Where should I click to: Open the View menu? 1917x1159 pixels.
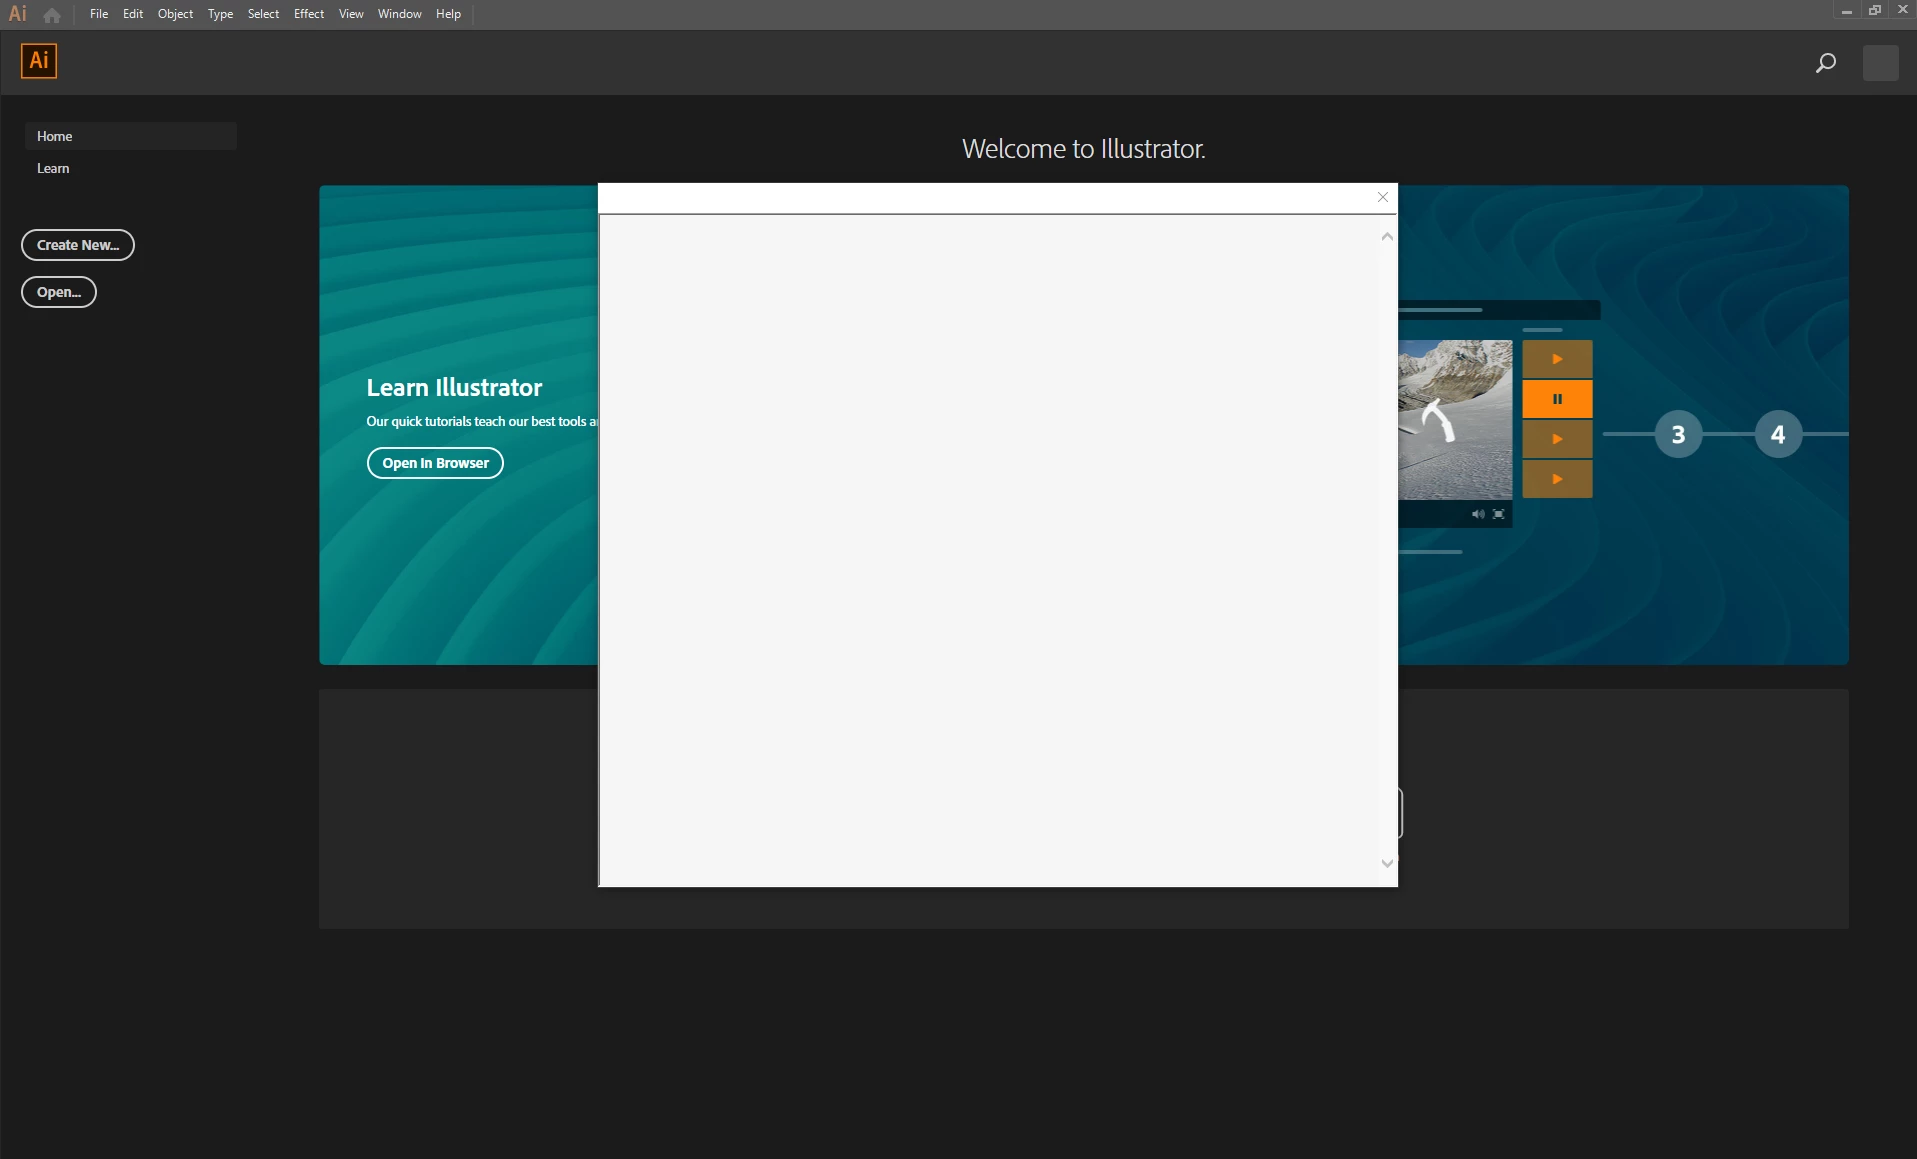(351, 14)
